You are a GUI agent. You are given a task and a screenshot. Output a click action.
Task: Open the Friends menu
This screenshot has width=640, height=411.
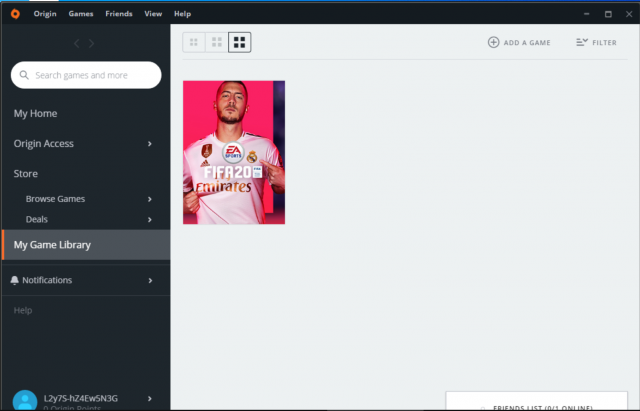click(119, 14)
